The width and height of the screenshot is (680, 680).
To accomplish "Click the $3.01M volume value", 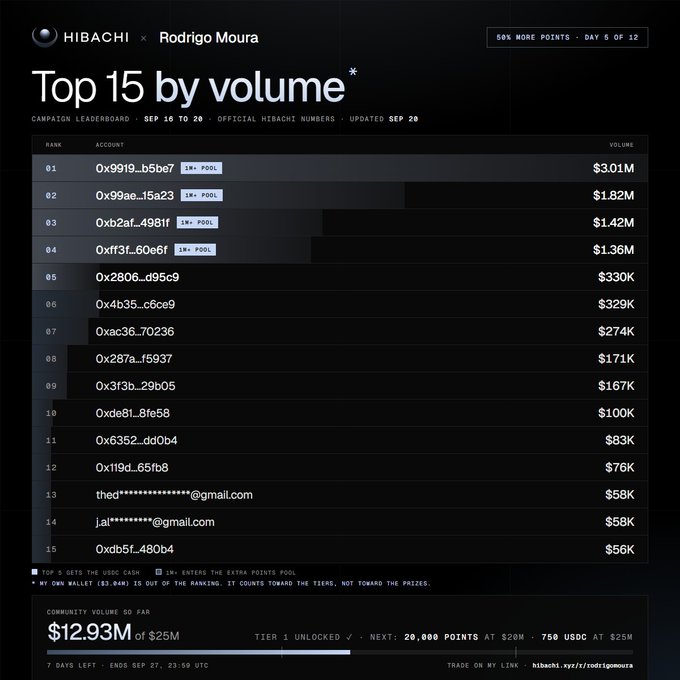I will pos(613,168).
